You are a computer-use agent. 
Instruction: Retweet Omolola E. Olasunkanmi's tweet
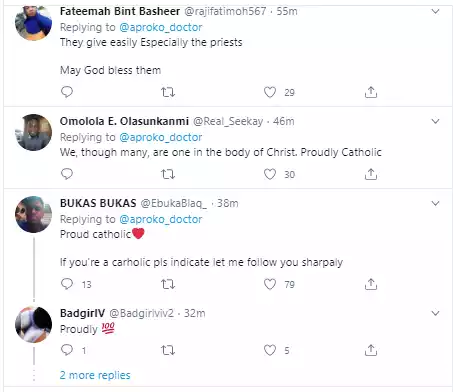coord(168,174)
